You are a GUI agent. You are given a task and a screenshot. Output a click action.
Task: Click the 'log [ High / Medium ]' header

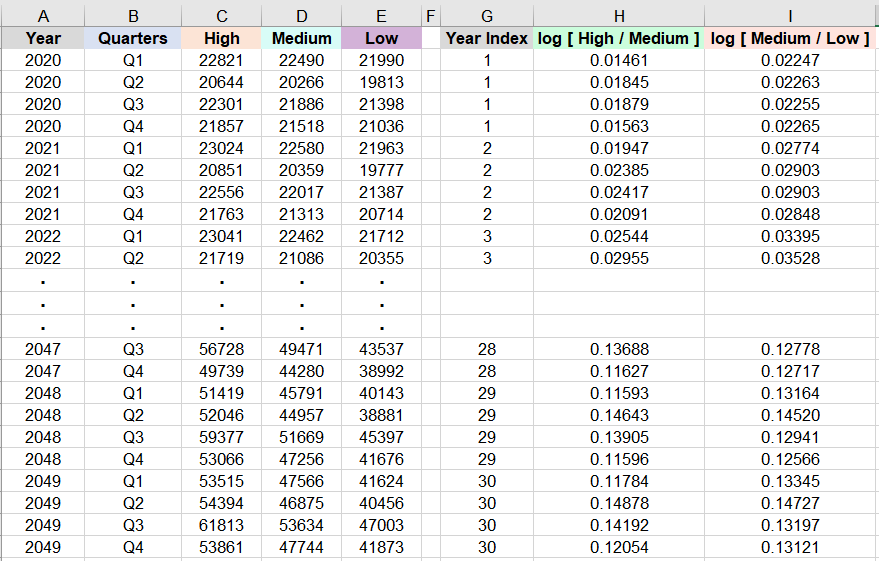coord(619,38)
